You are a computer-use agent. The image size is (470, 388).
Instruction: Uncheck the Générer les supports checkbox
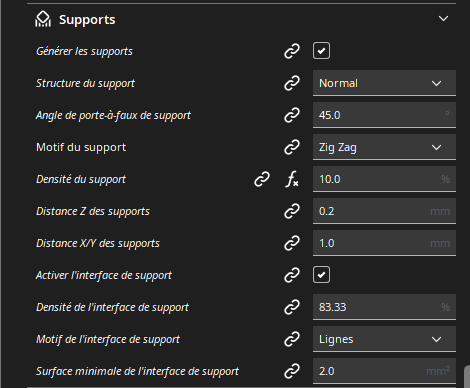tap(321, 51)
